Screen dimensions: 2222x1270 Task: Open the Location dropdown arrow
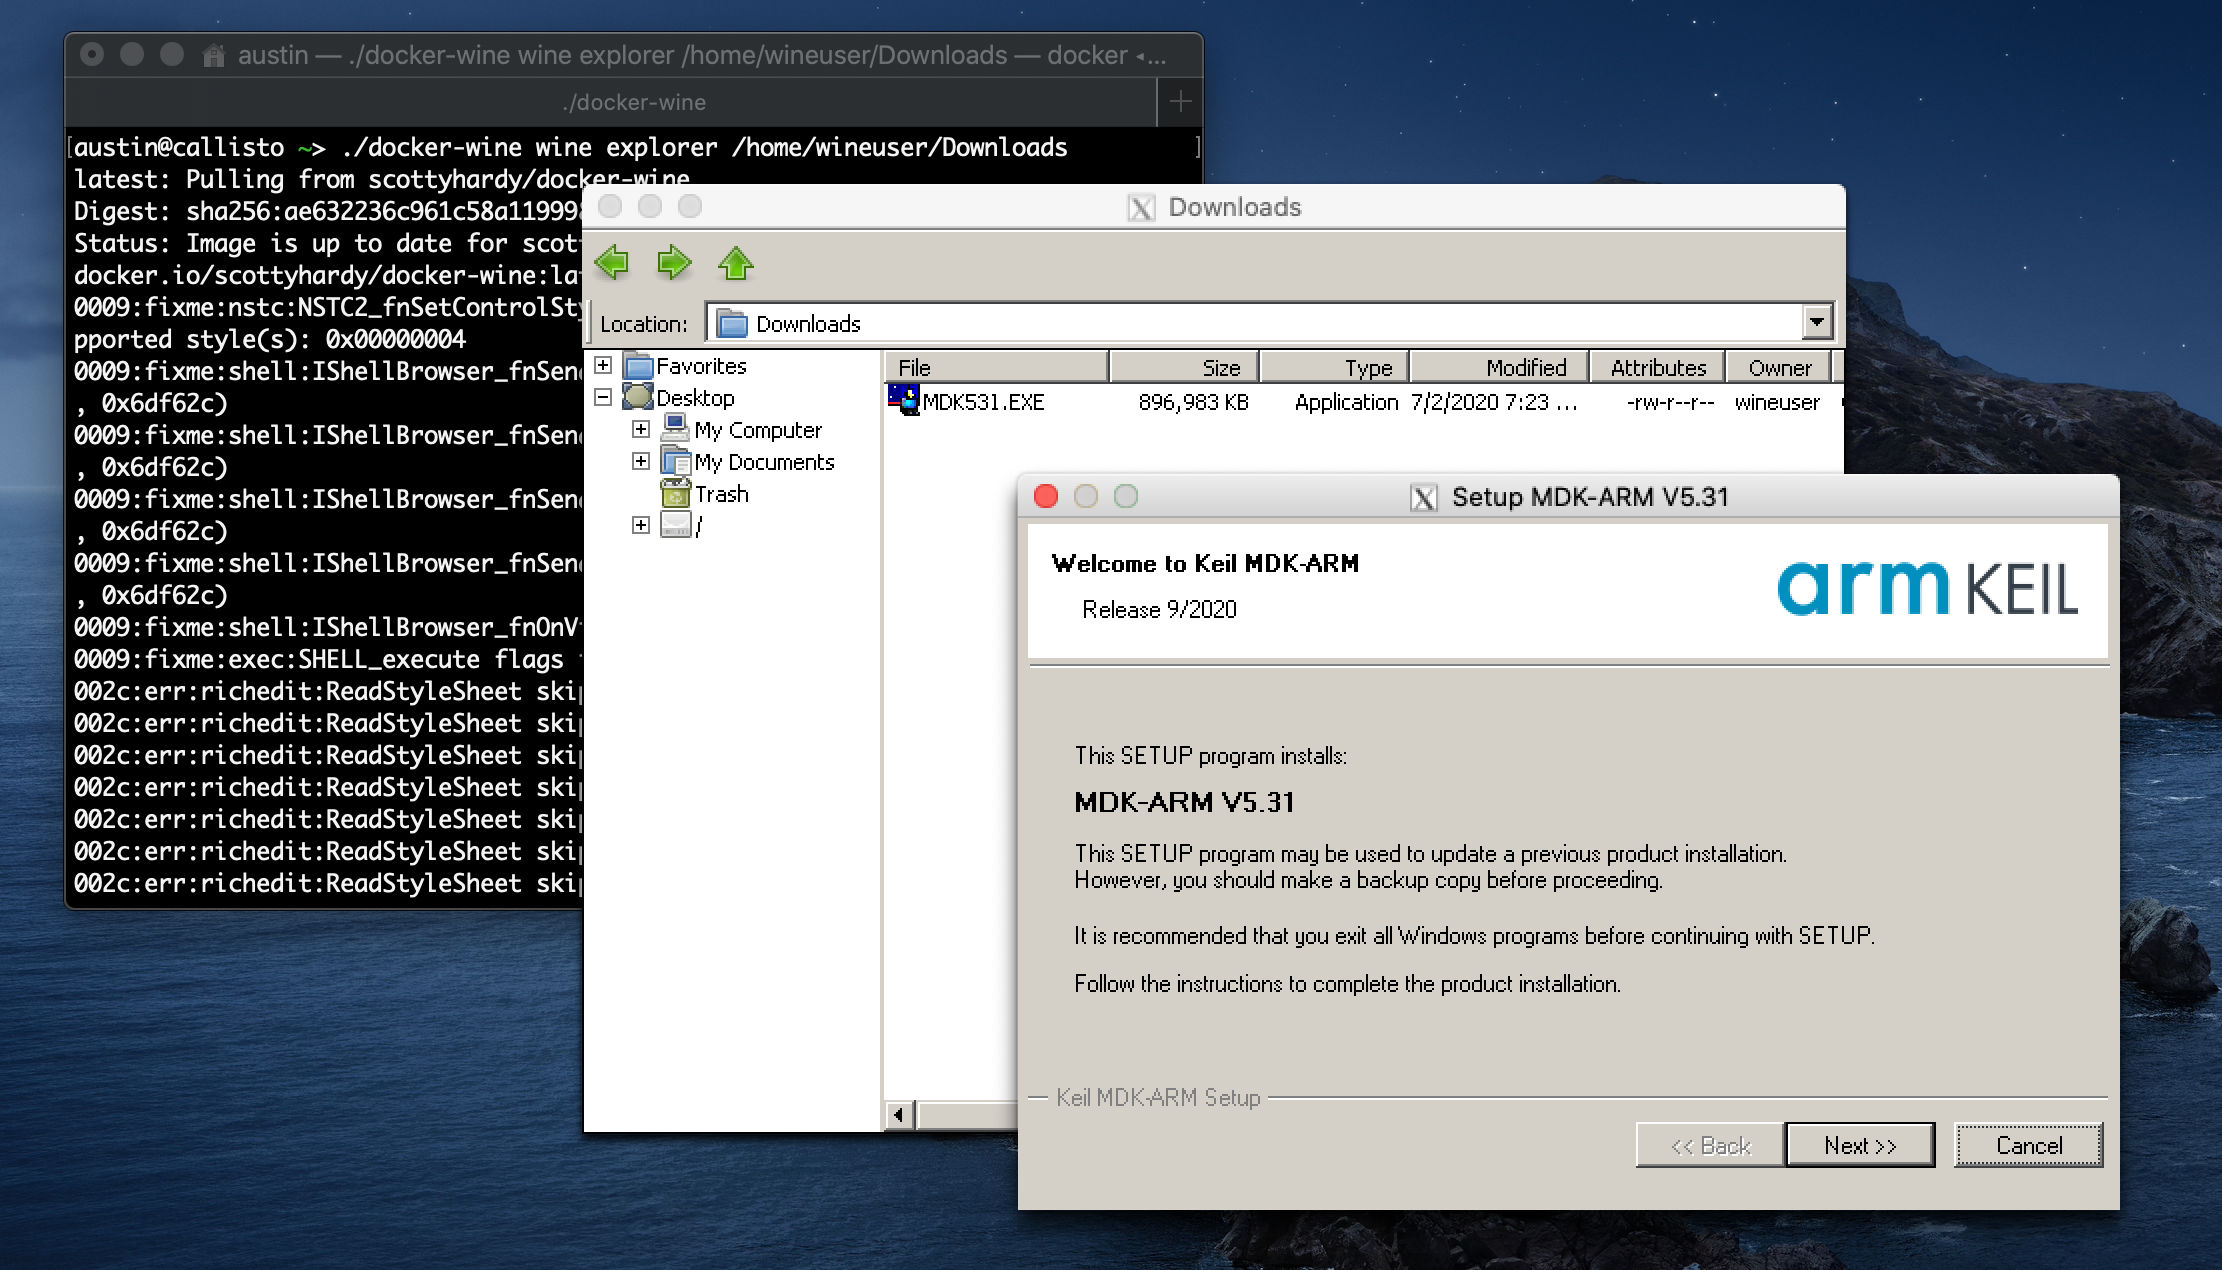[1817, 322]
